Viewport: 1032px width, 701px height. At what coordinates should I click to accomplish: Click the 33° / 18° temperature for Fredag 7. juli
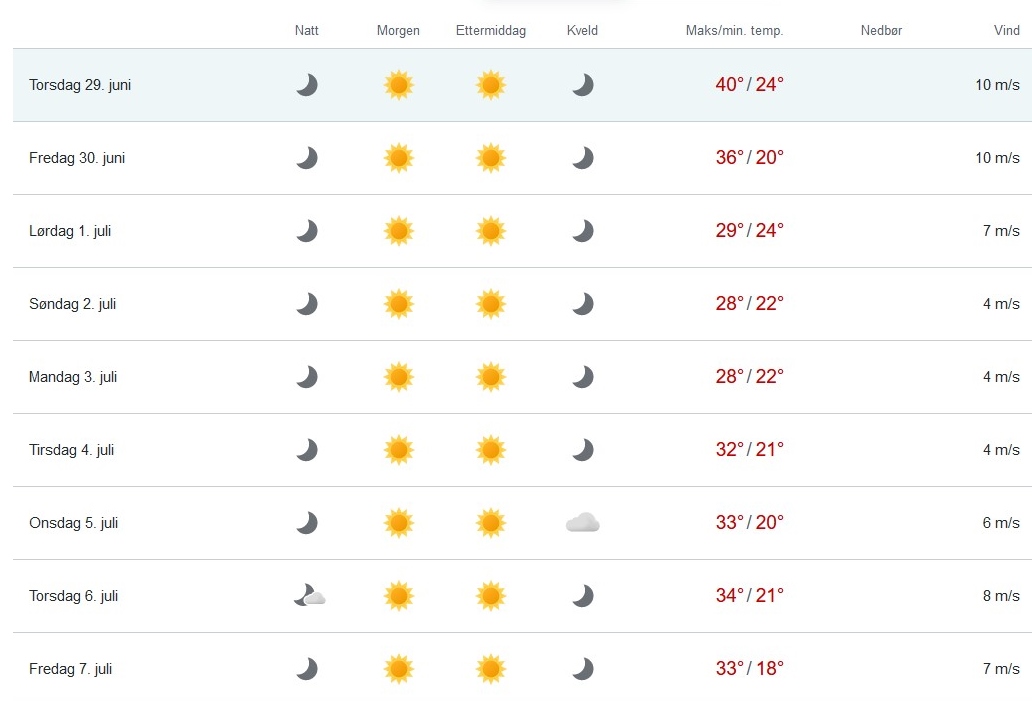750,668
